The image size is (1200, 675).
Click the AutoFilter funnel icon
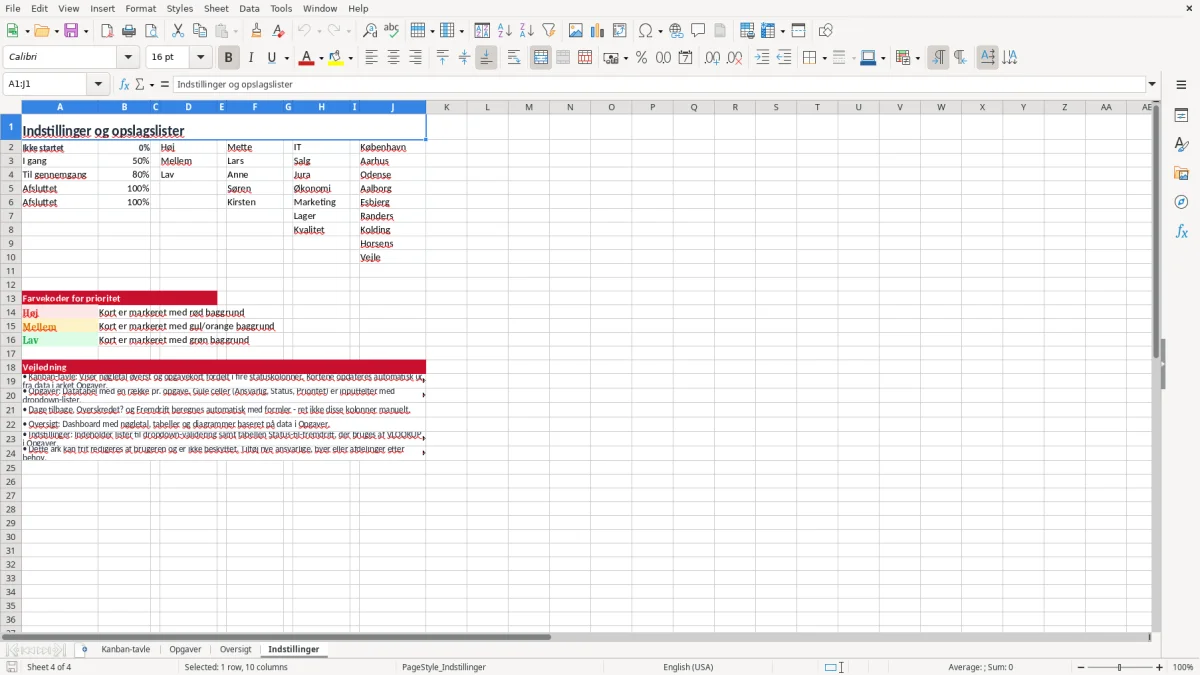[x=549, y=31]
